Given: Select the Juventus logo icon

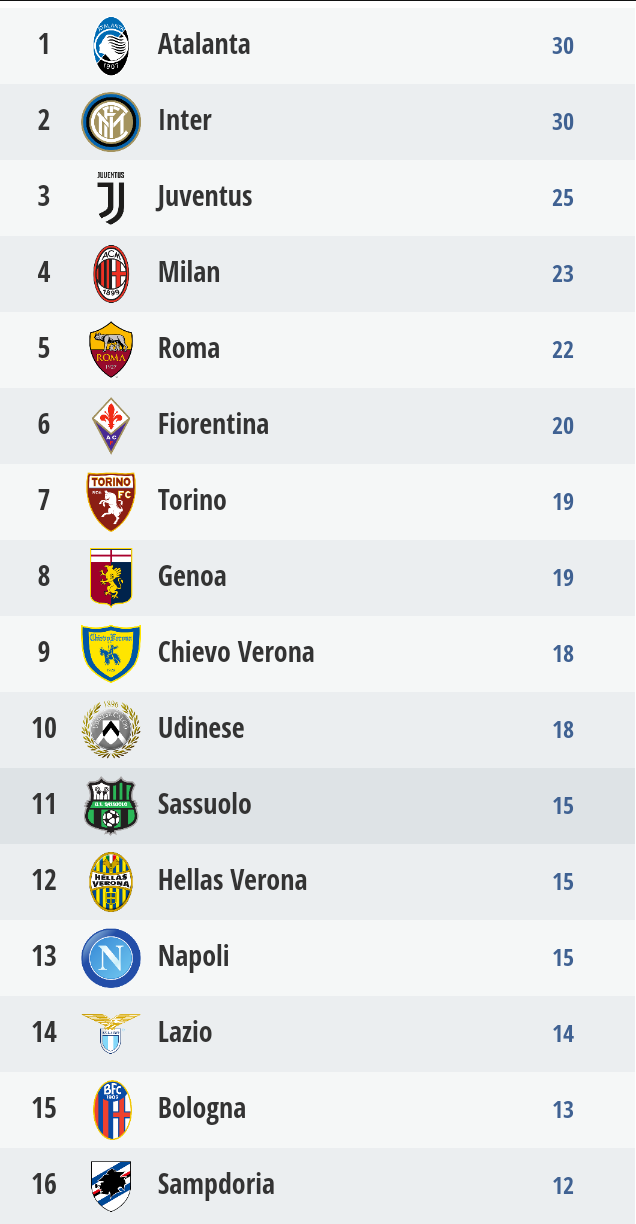Looking at the screenshot, I should tap(111, 197).
